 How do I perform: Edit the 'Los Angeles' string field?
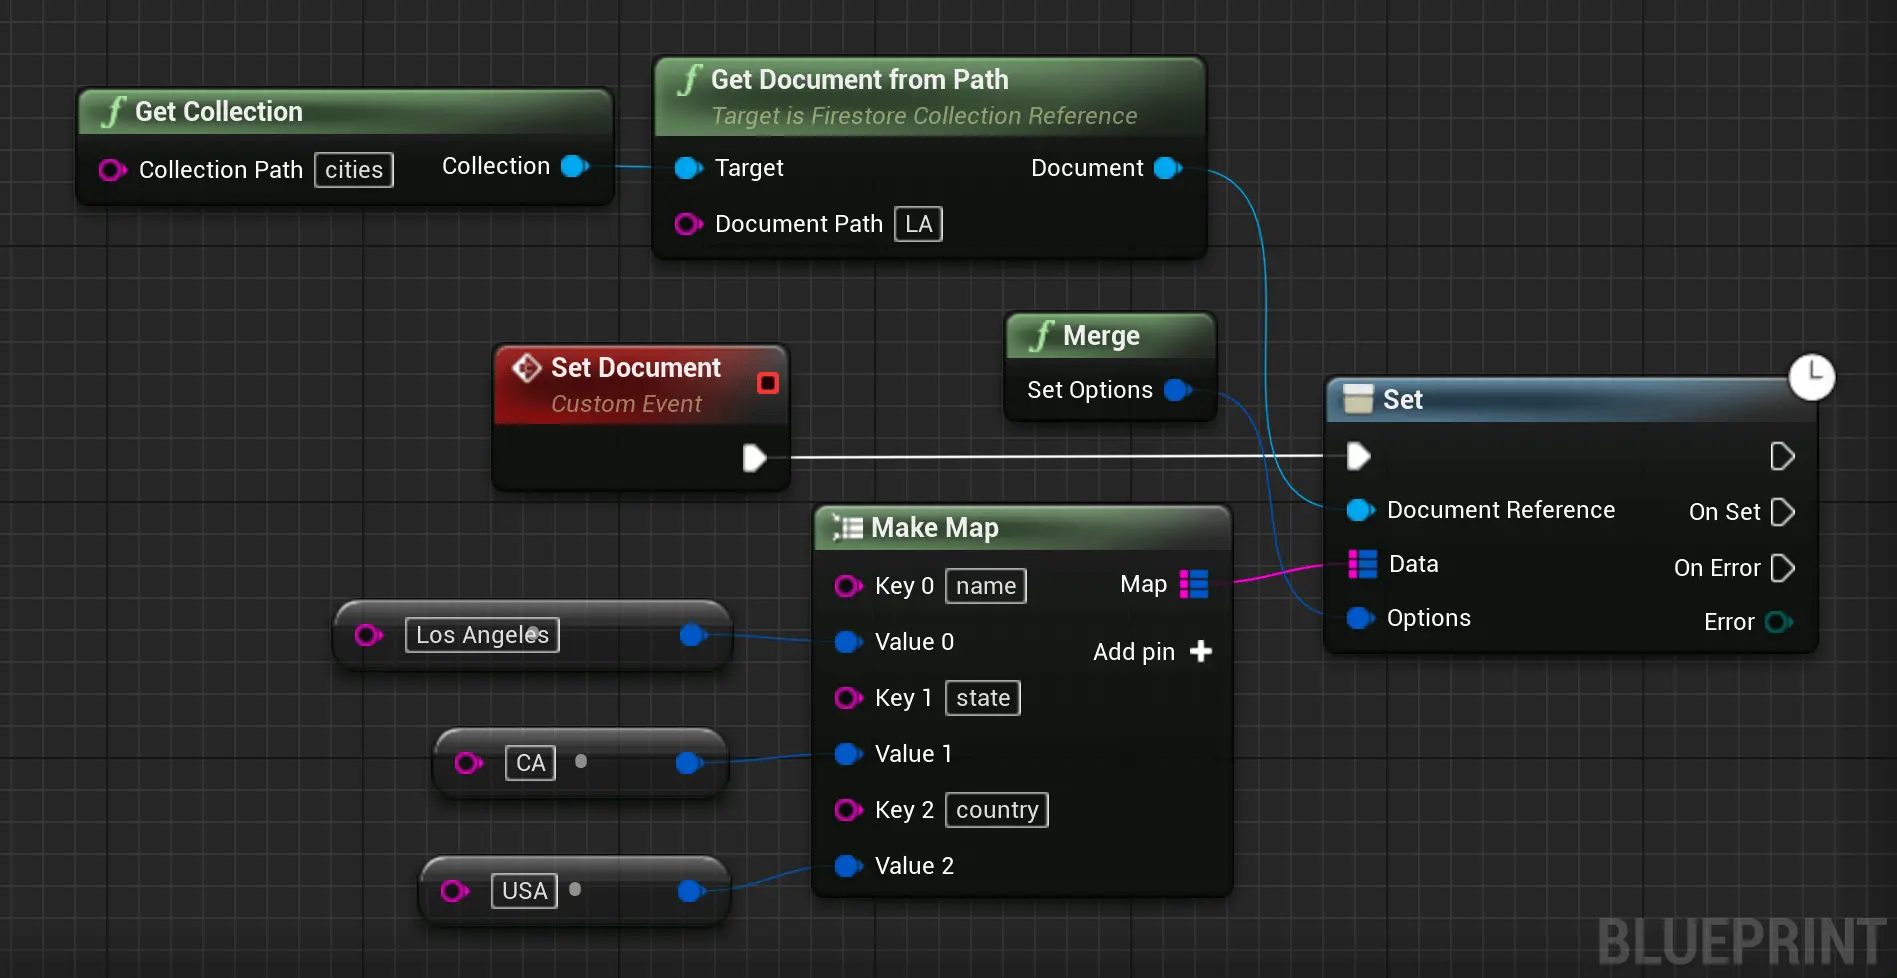point(482,635)
